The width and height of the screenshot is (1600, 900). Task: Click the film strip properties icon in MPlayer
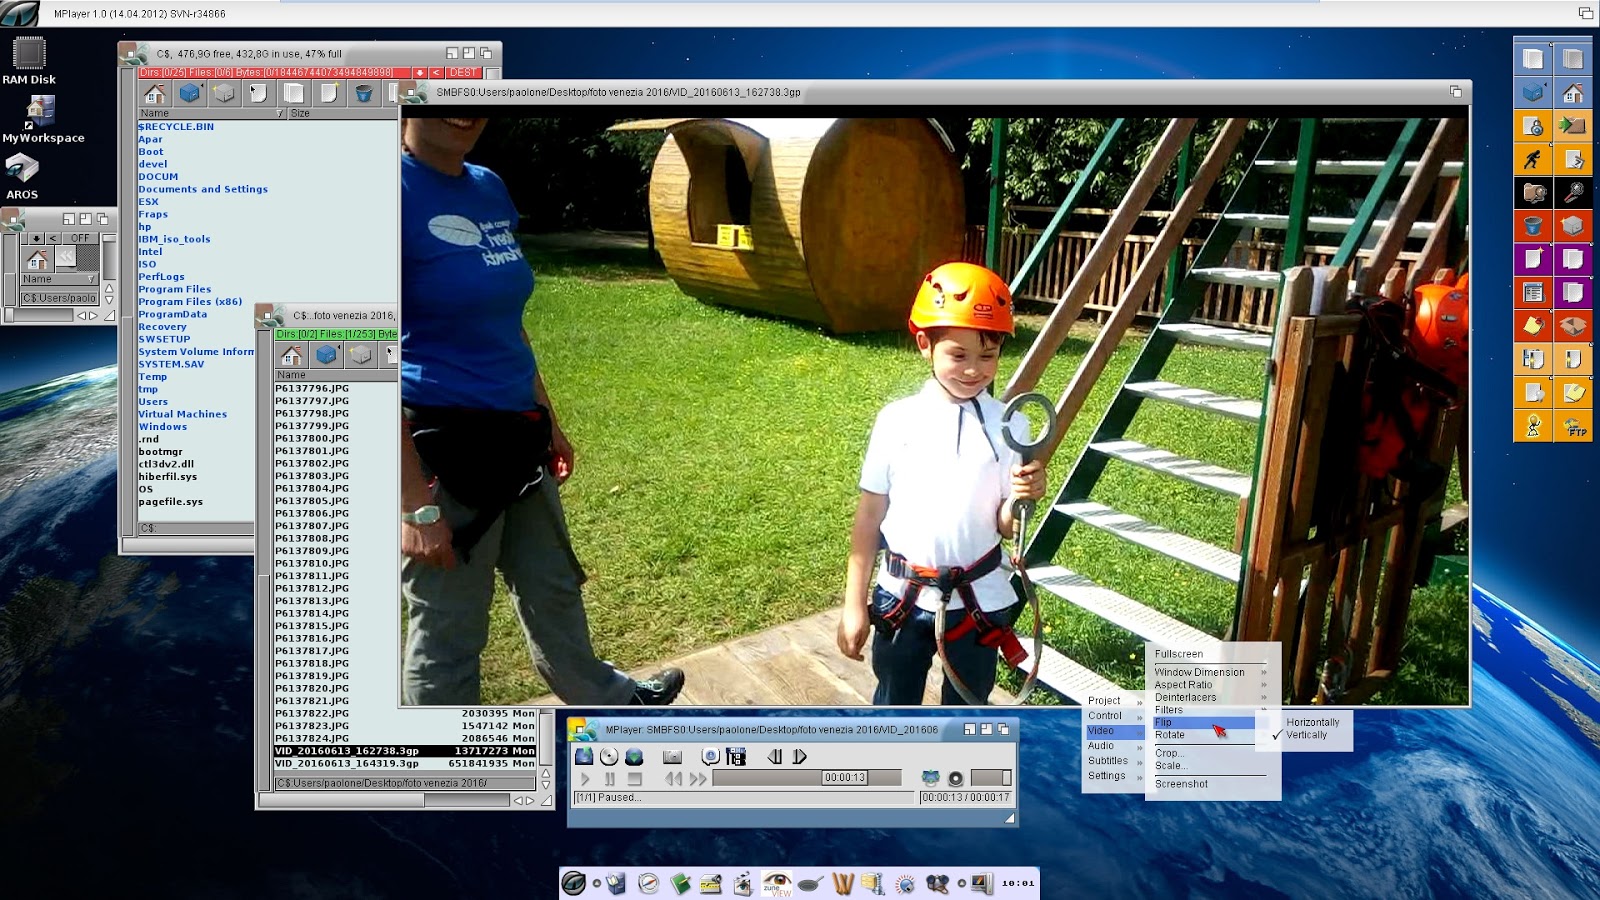(x=737, y=757)
